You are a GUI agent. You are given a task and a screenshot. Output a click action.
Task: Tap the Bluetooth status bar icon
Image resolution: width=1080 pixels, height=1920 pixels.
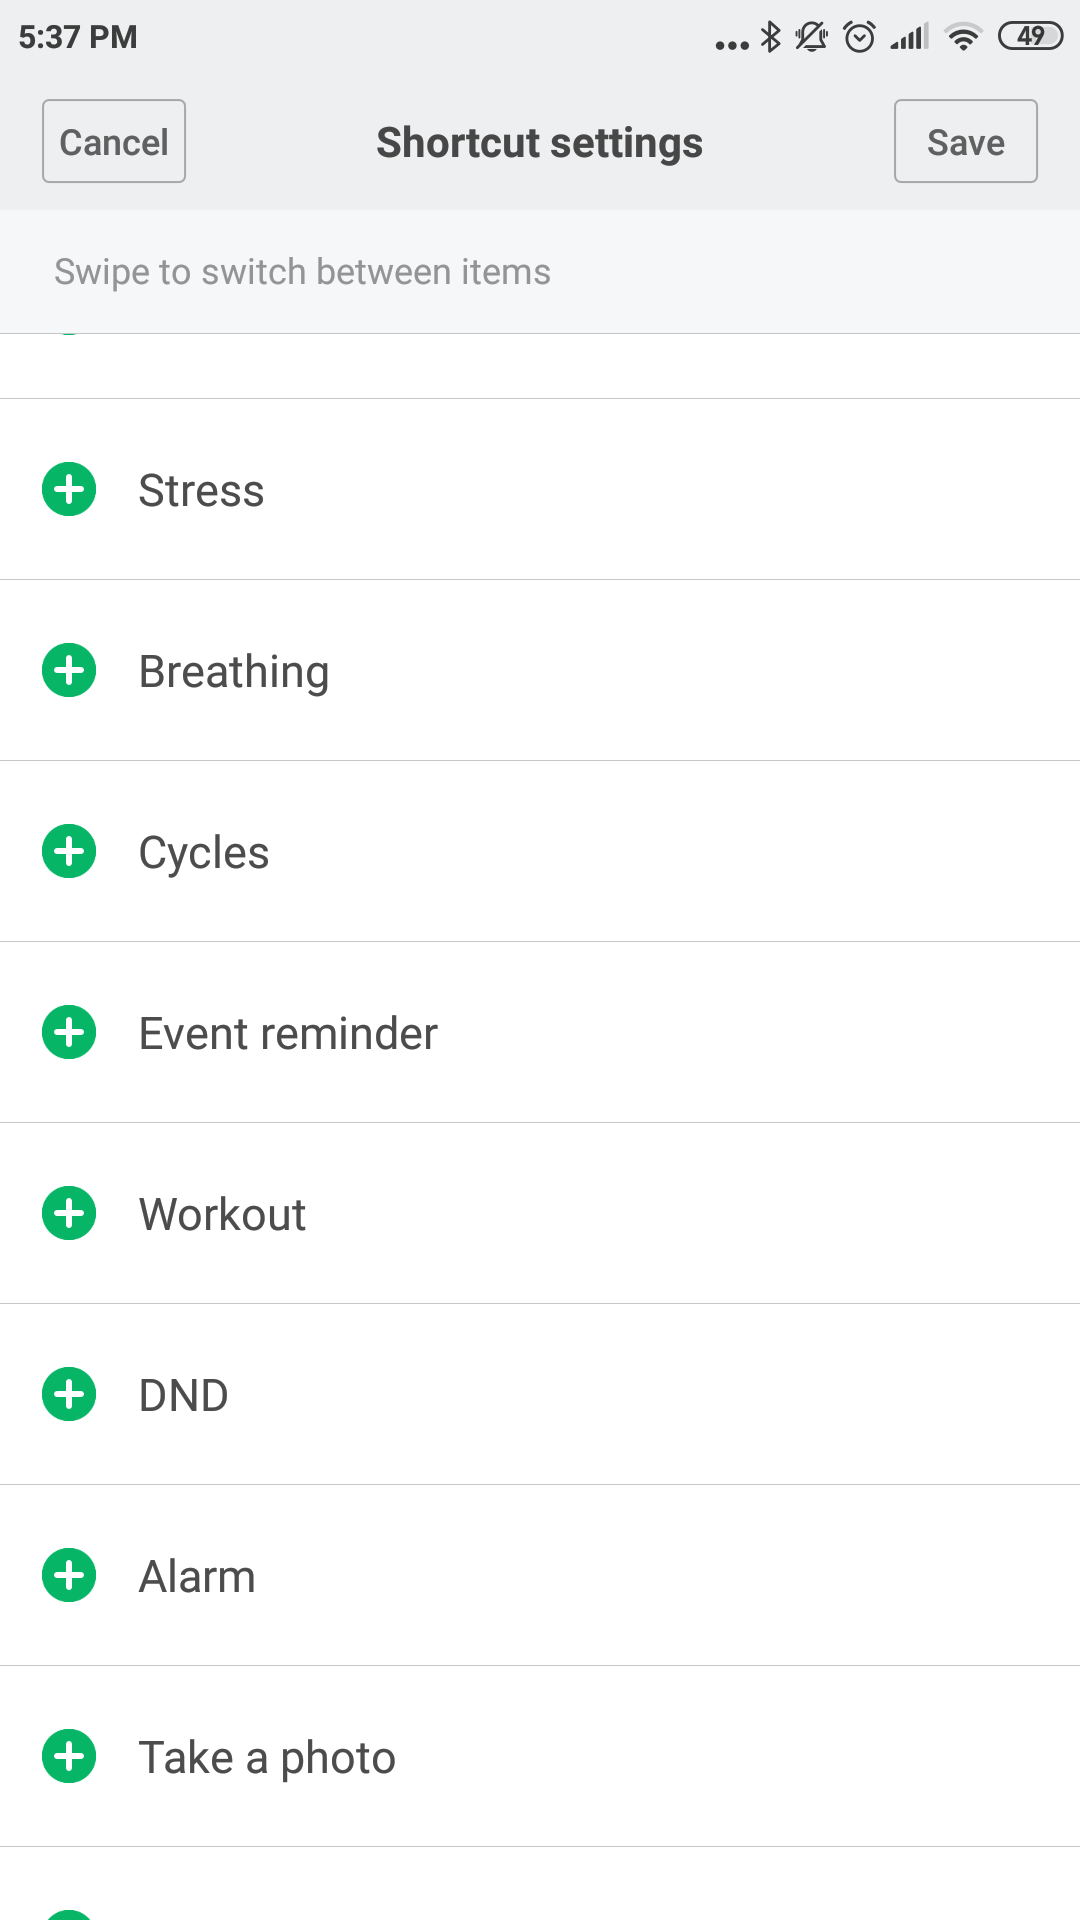tap(770, 37)
